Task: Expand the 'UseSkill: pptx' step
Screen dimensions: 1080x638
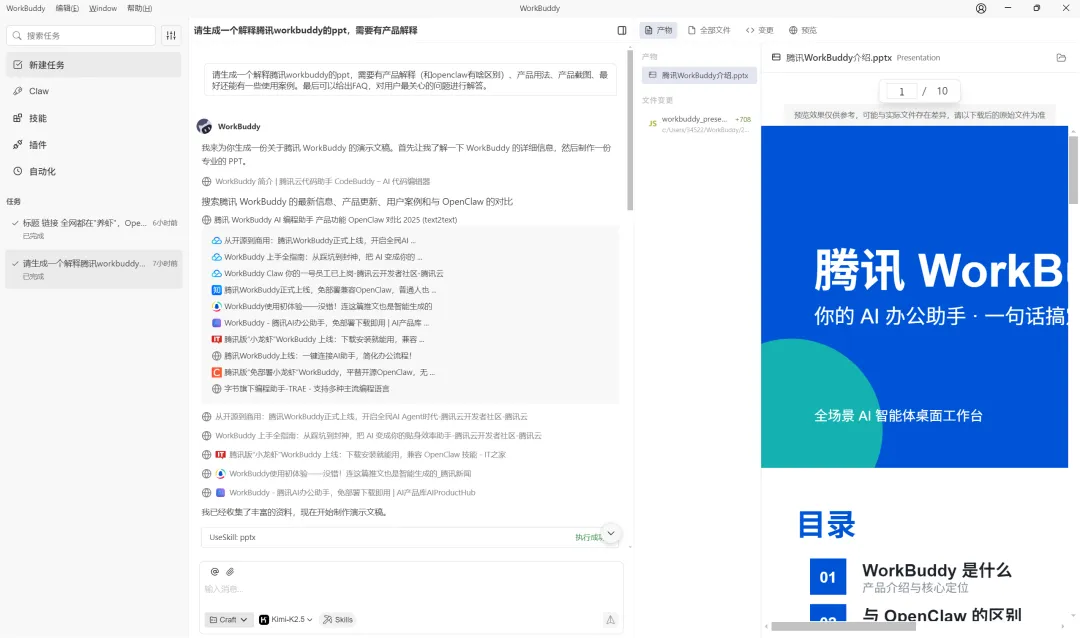Action: [x=410, y=537]
